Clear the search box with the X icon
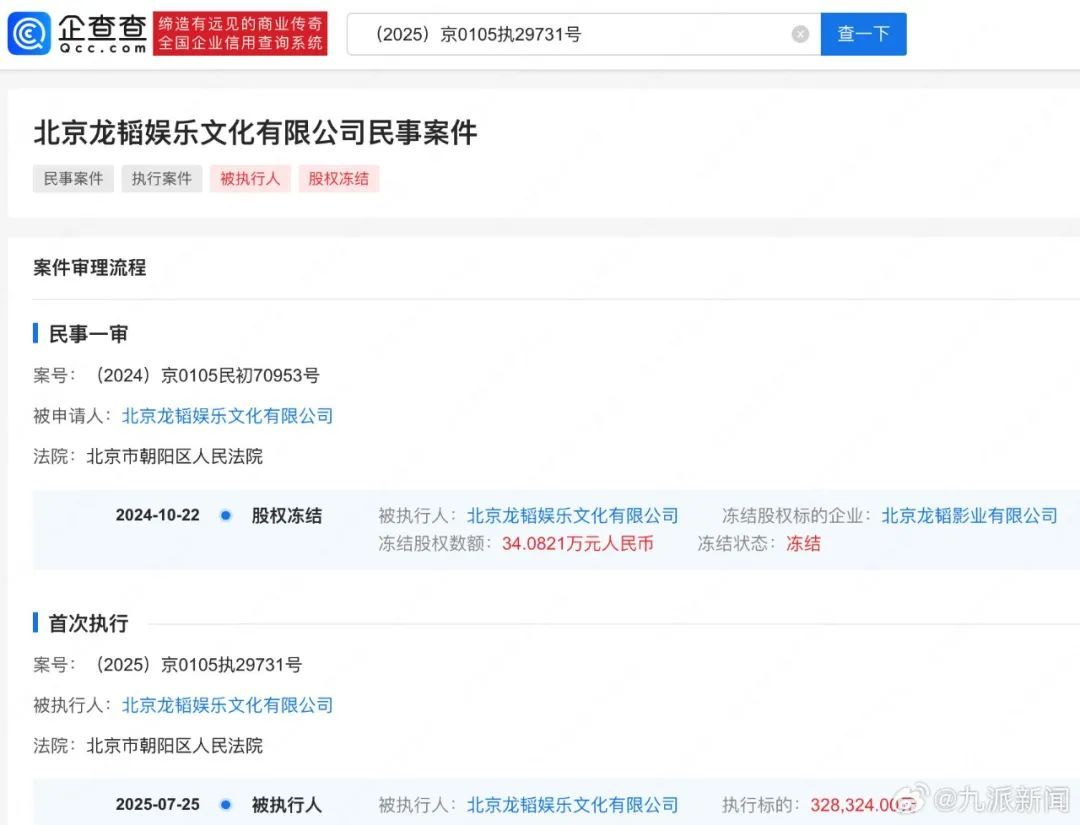The image size is (1080, 825). pyautogui.click(x=800, y=34)
